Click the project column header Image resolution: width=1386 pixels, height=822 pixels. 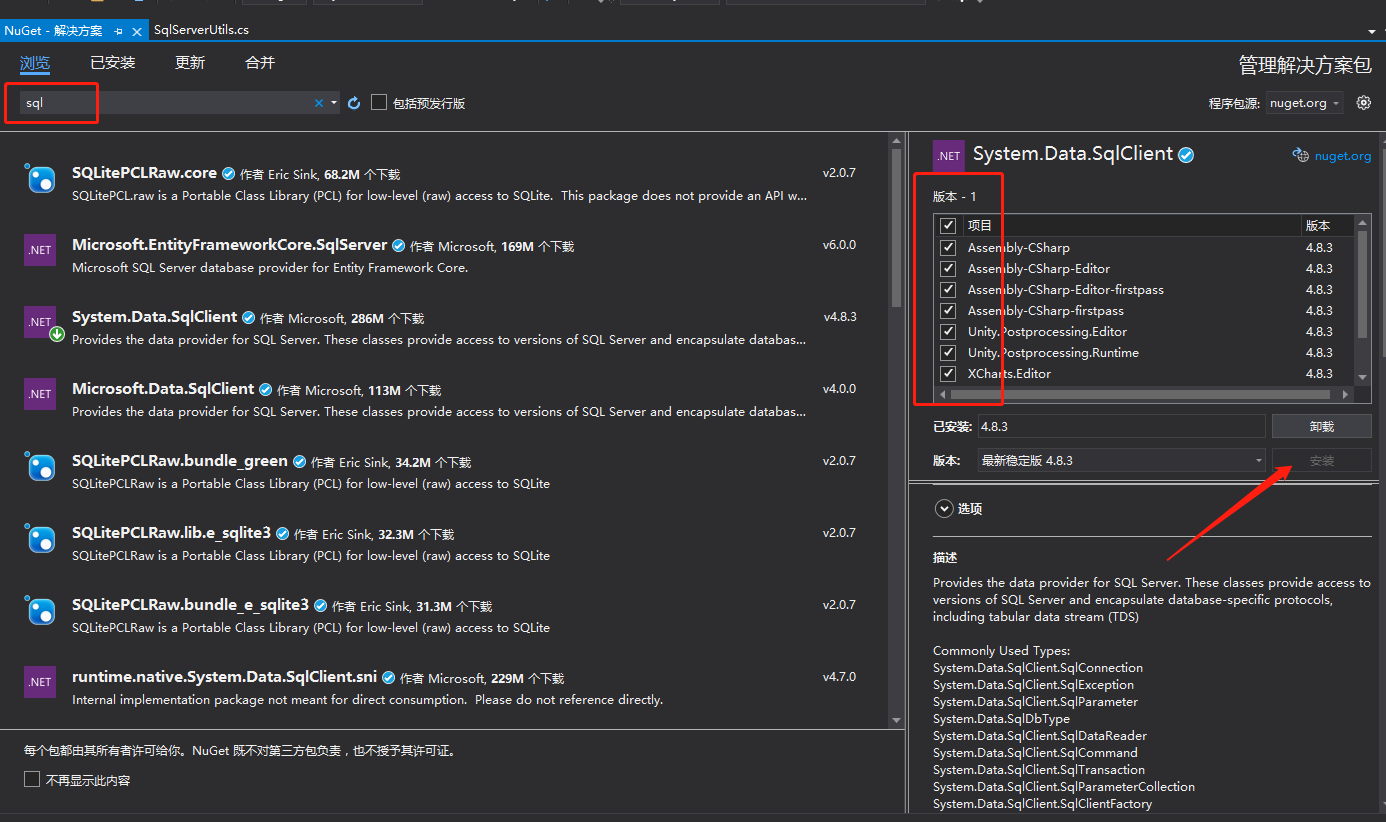tap(1131, 226)
